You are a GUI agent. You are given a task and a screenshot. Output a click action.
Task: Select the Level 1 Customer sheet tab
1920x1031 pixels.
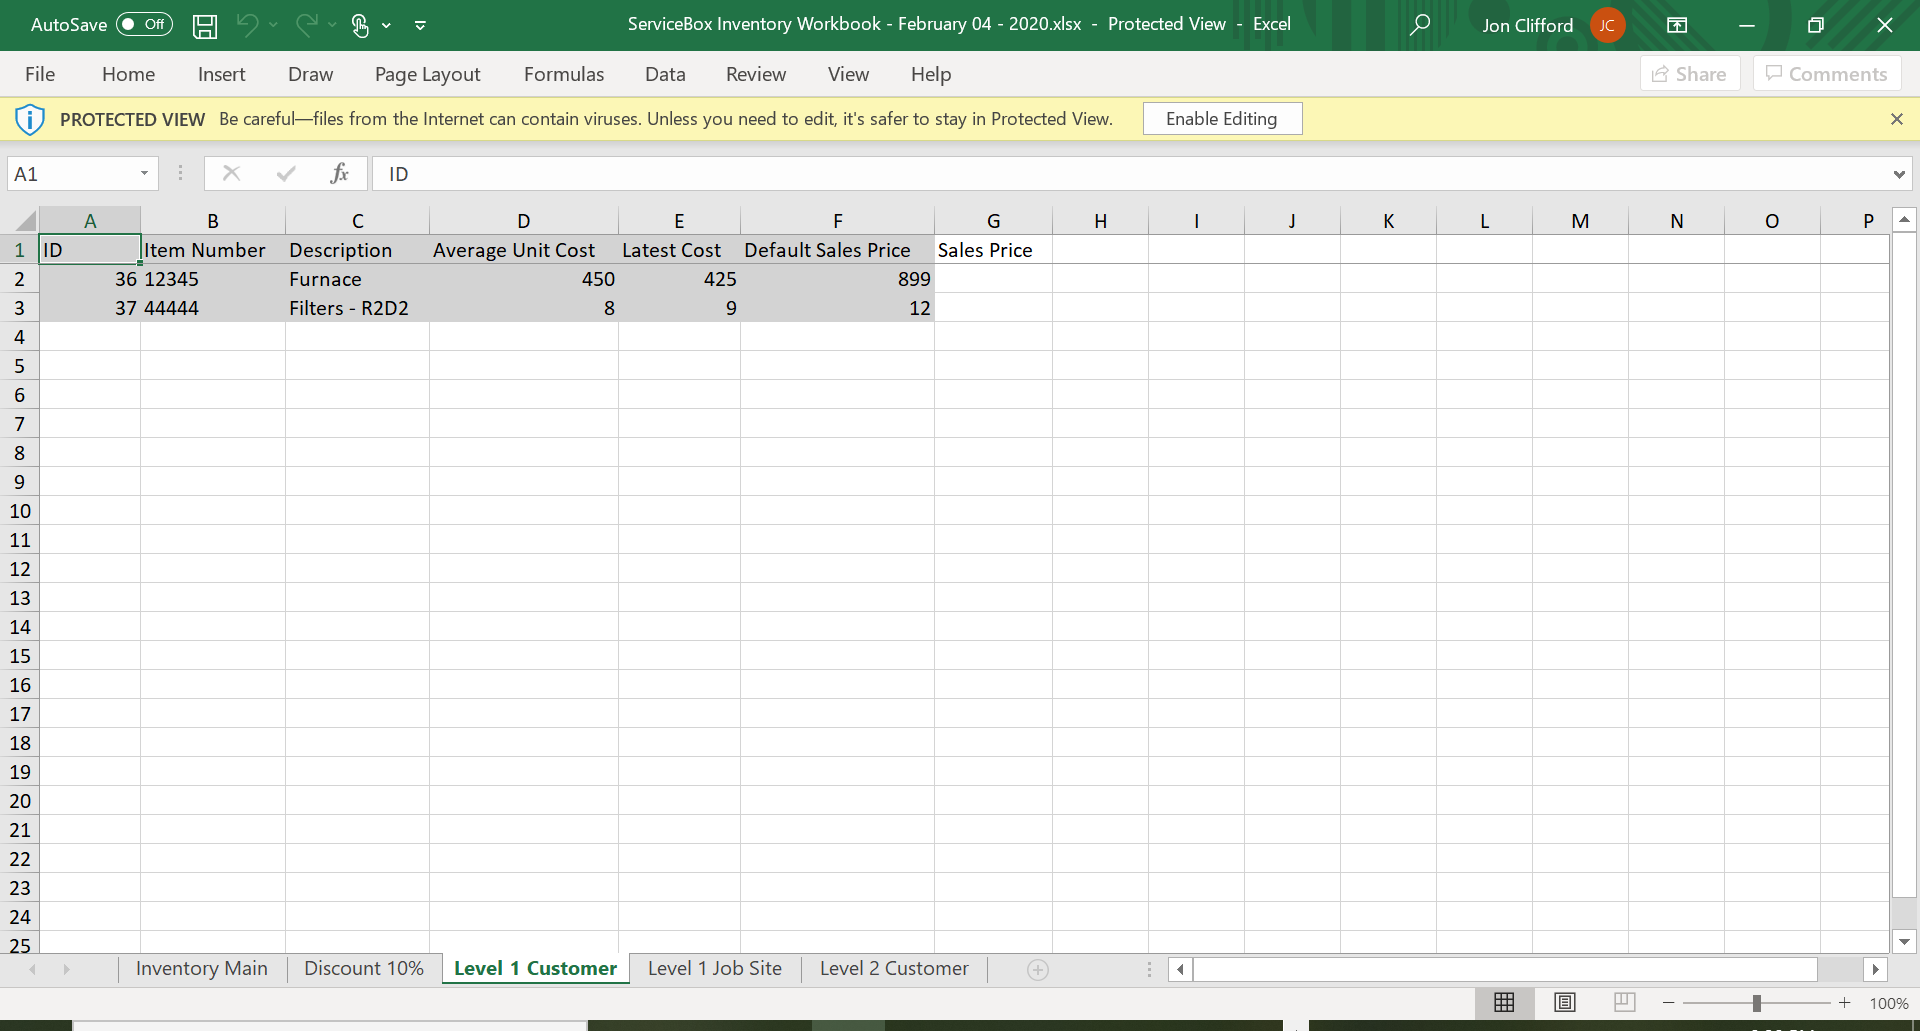tap(535, 968)
